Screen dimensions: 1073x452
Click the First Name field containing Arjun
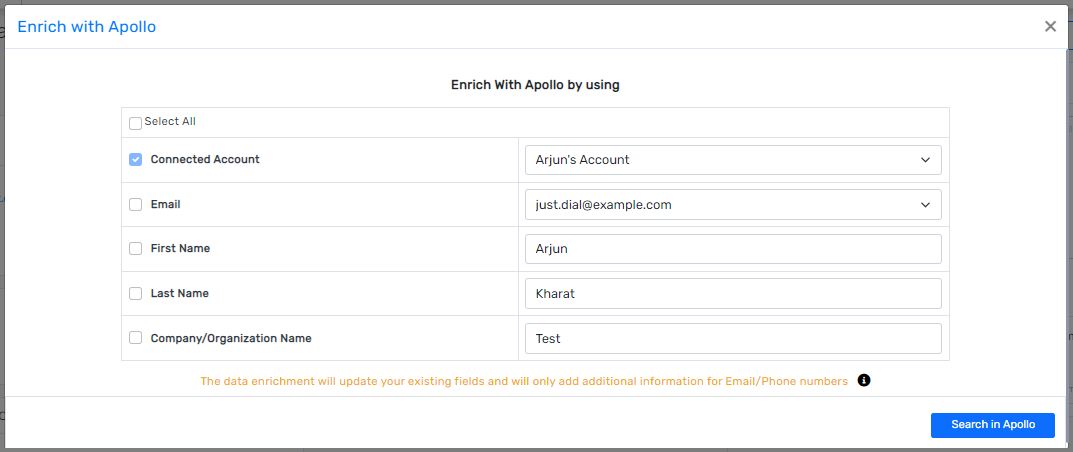[733, 249]
